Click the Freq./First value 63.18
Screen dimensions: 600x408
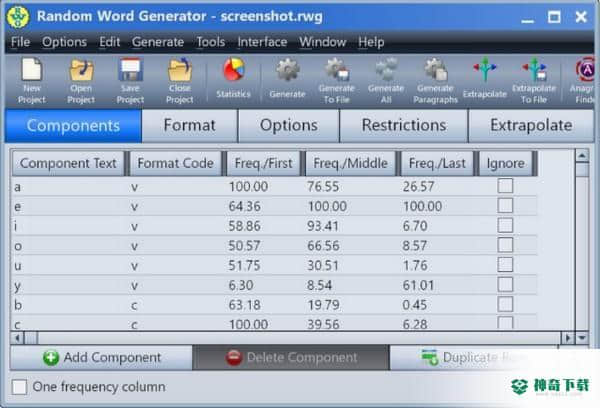coord(245,305)
